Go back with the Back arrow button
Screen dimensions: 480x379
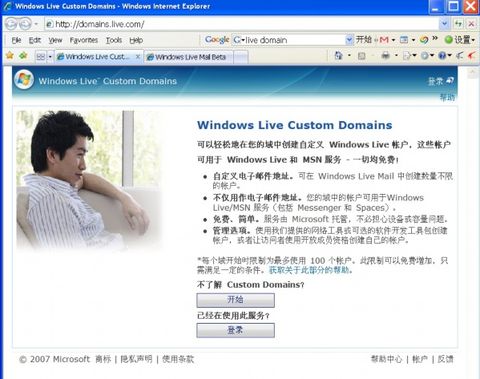pos(11,24)
